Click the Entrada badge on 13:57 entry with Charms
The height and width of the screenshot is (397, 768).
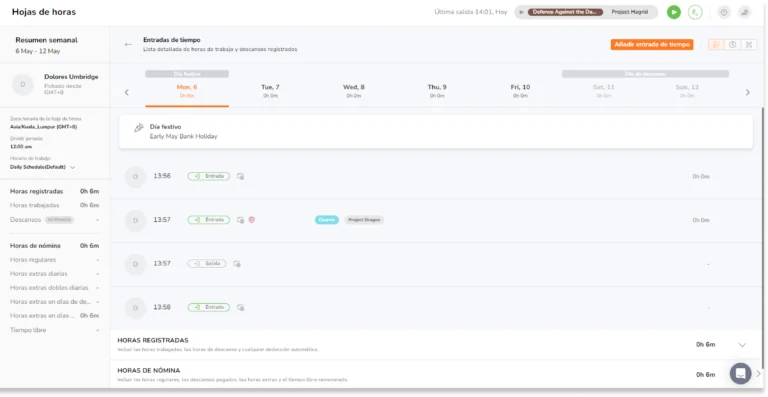click(208, 220)
